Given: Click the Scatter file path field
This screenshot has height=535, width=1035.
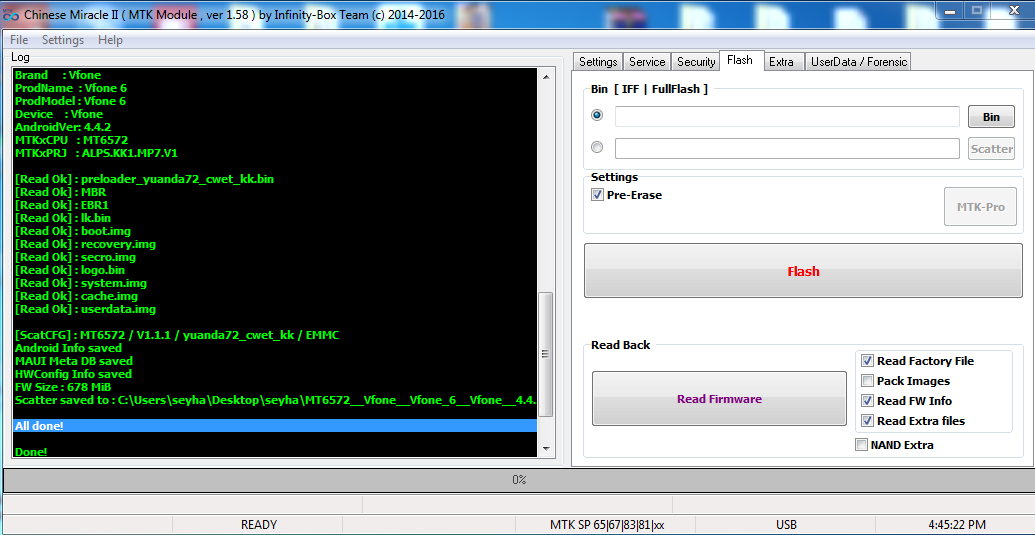Looking at the screenshot, I should pos(787,148).
